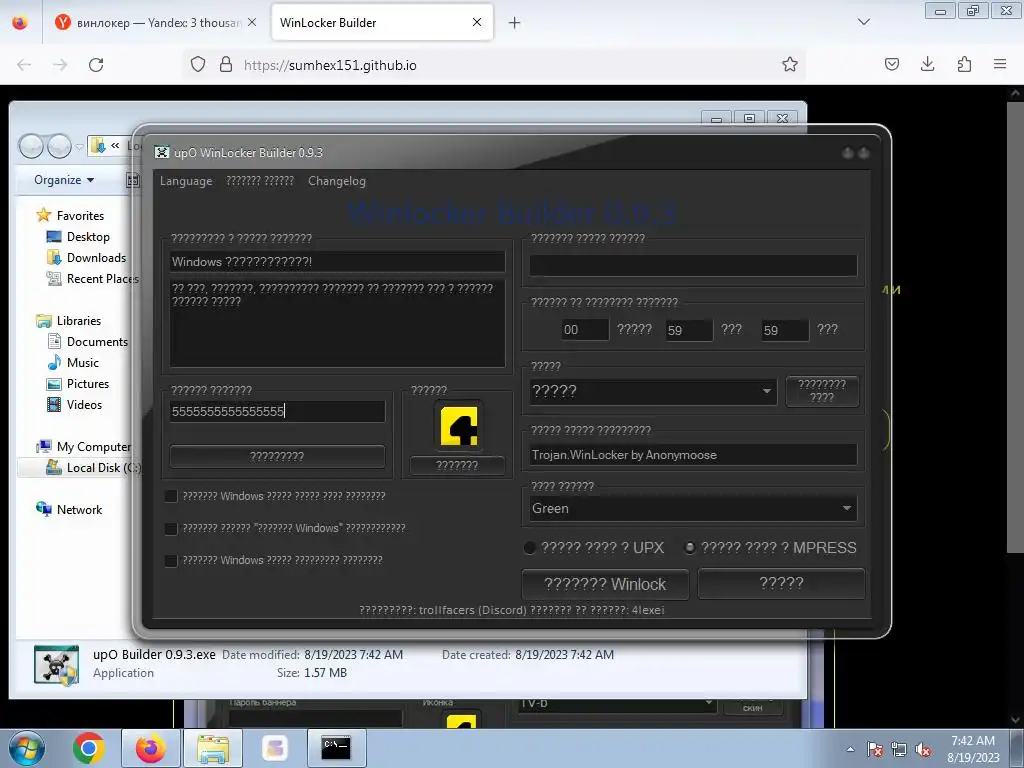The image size is (1024, 768).
Task: Click the empty top-right input field
Action: 693,265
